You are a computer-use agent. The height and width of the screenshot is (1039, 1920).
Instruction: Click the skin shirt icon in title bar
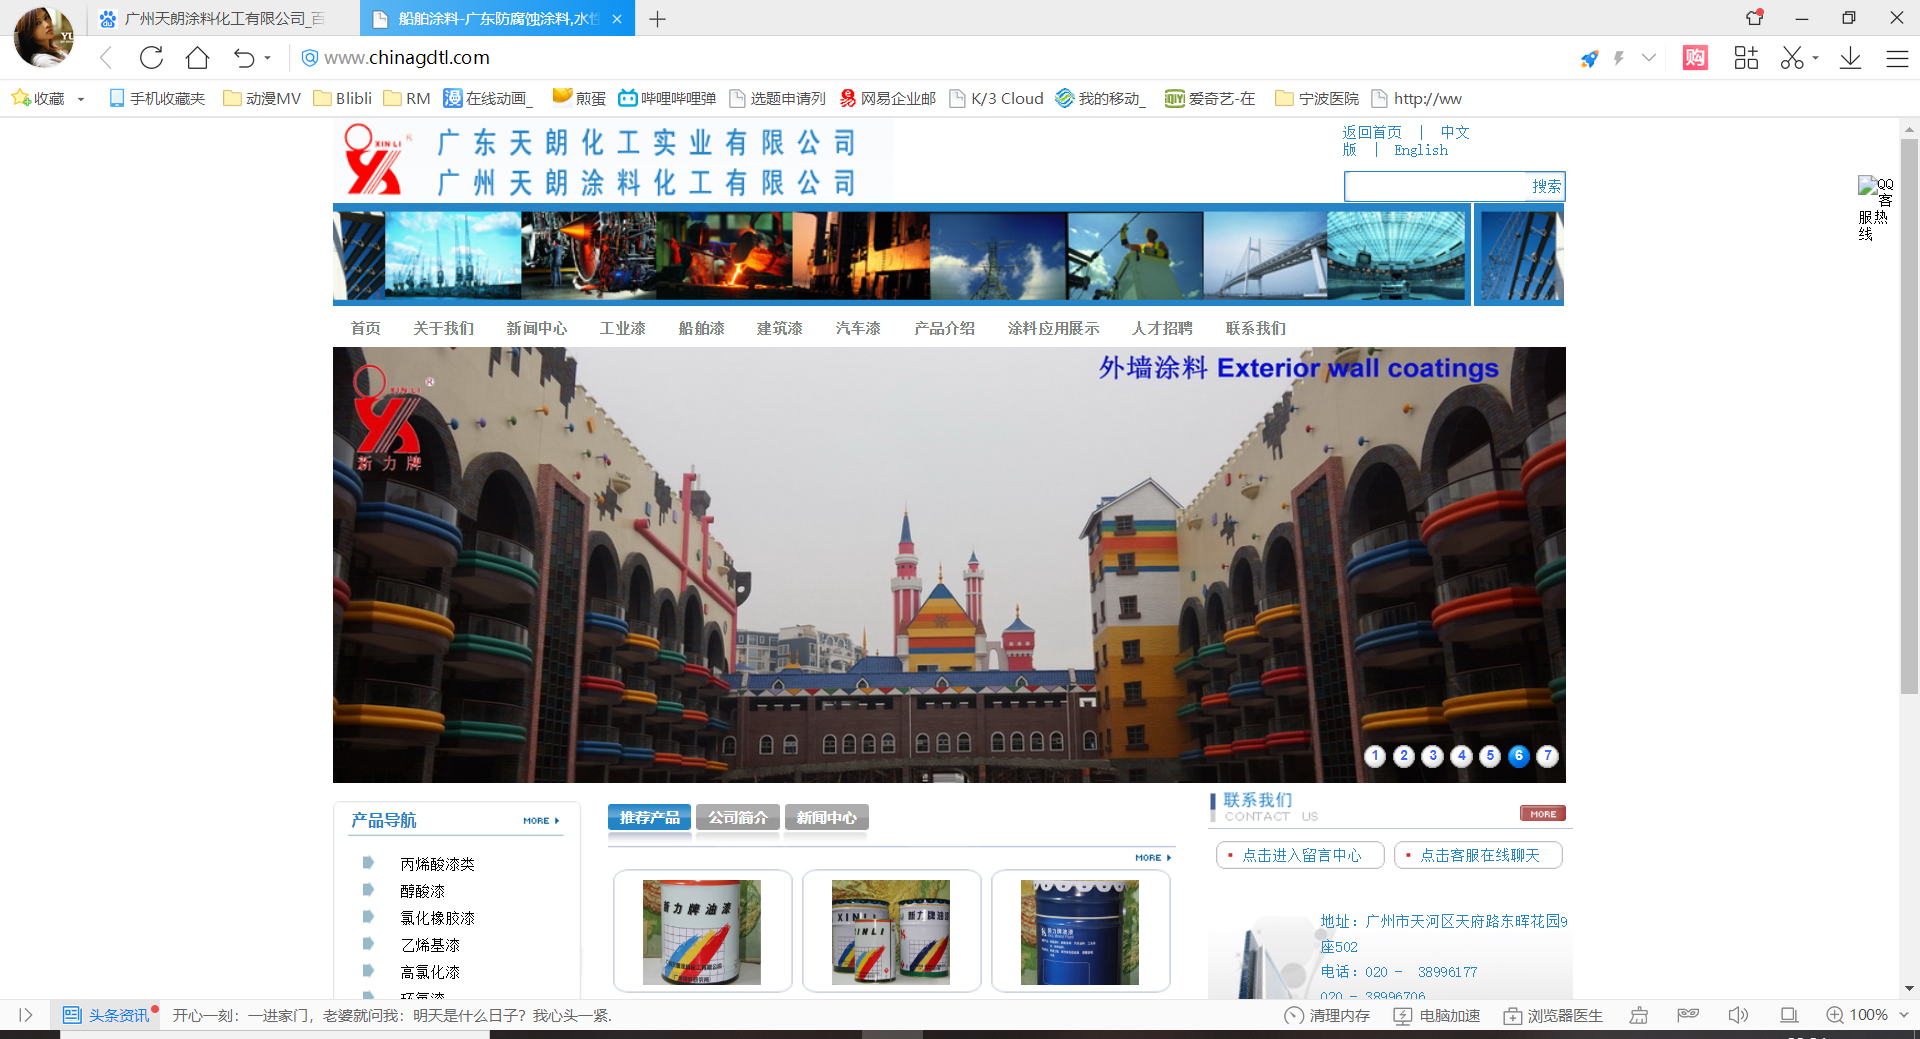[1755, 17]
